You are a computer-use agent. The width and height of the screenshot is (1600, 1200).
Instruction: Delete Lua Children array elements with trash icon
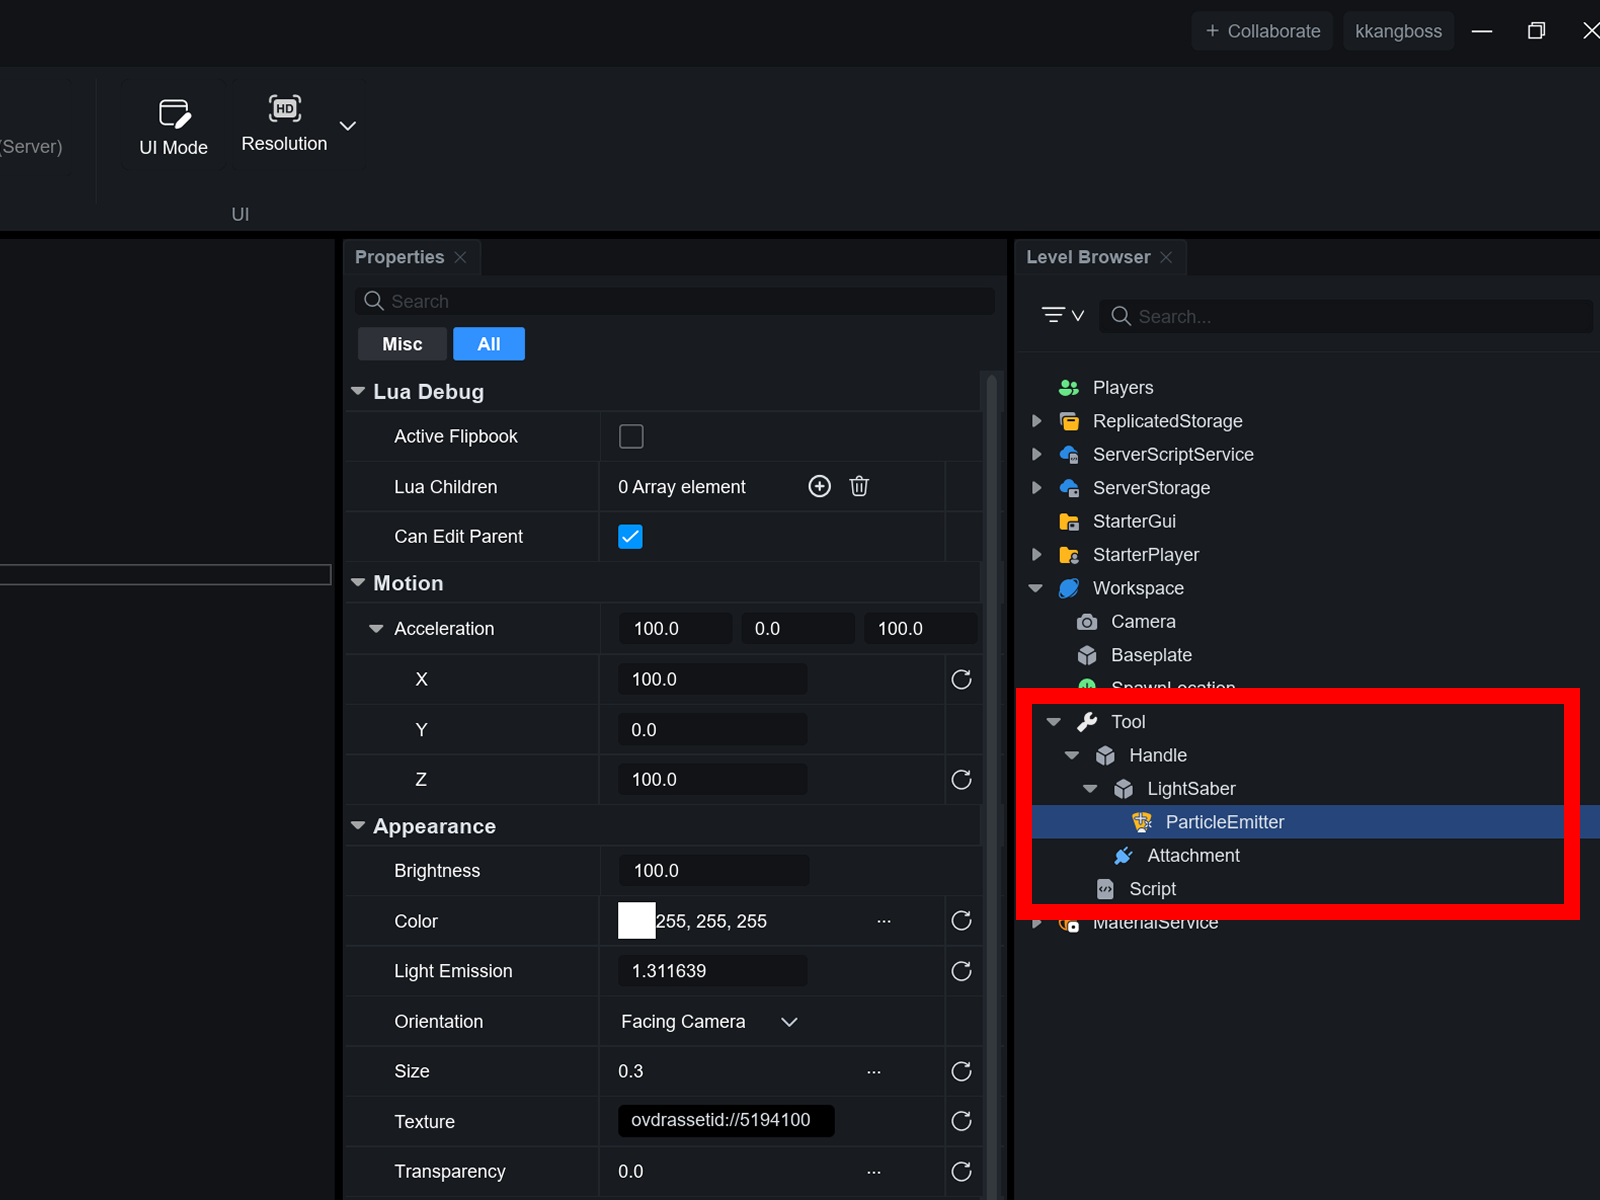859,487
